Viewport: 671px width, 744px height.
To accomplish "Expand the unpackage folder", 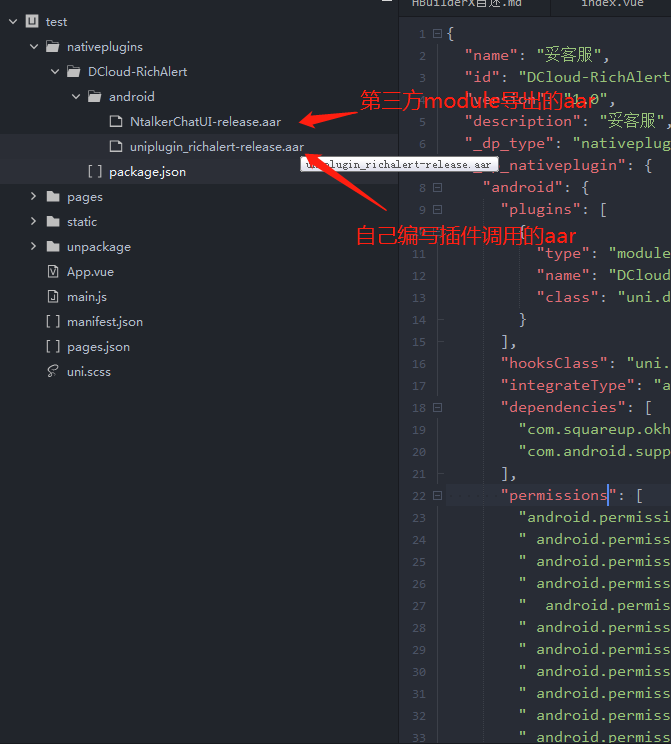I will point(34,247).
